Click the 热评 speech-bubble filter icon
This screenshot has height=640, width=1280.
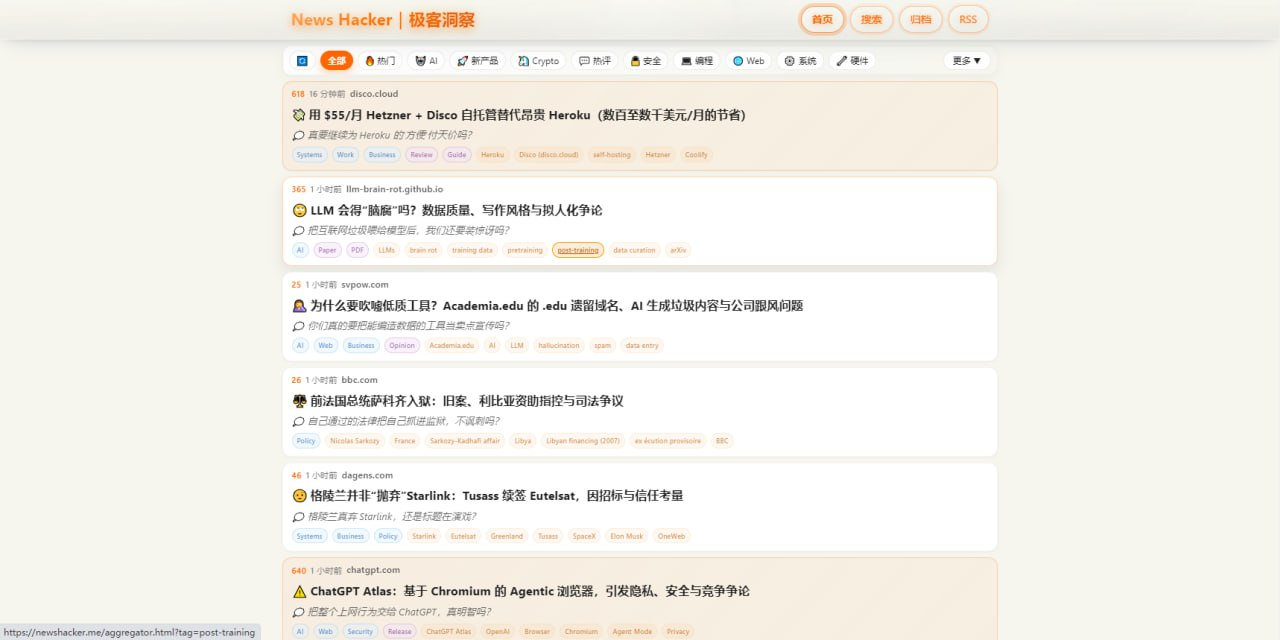[582, 60]
